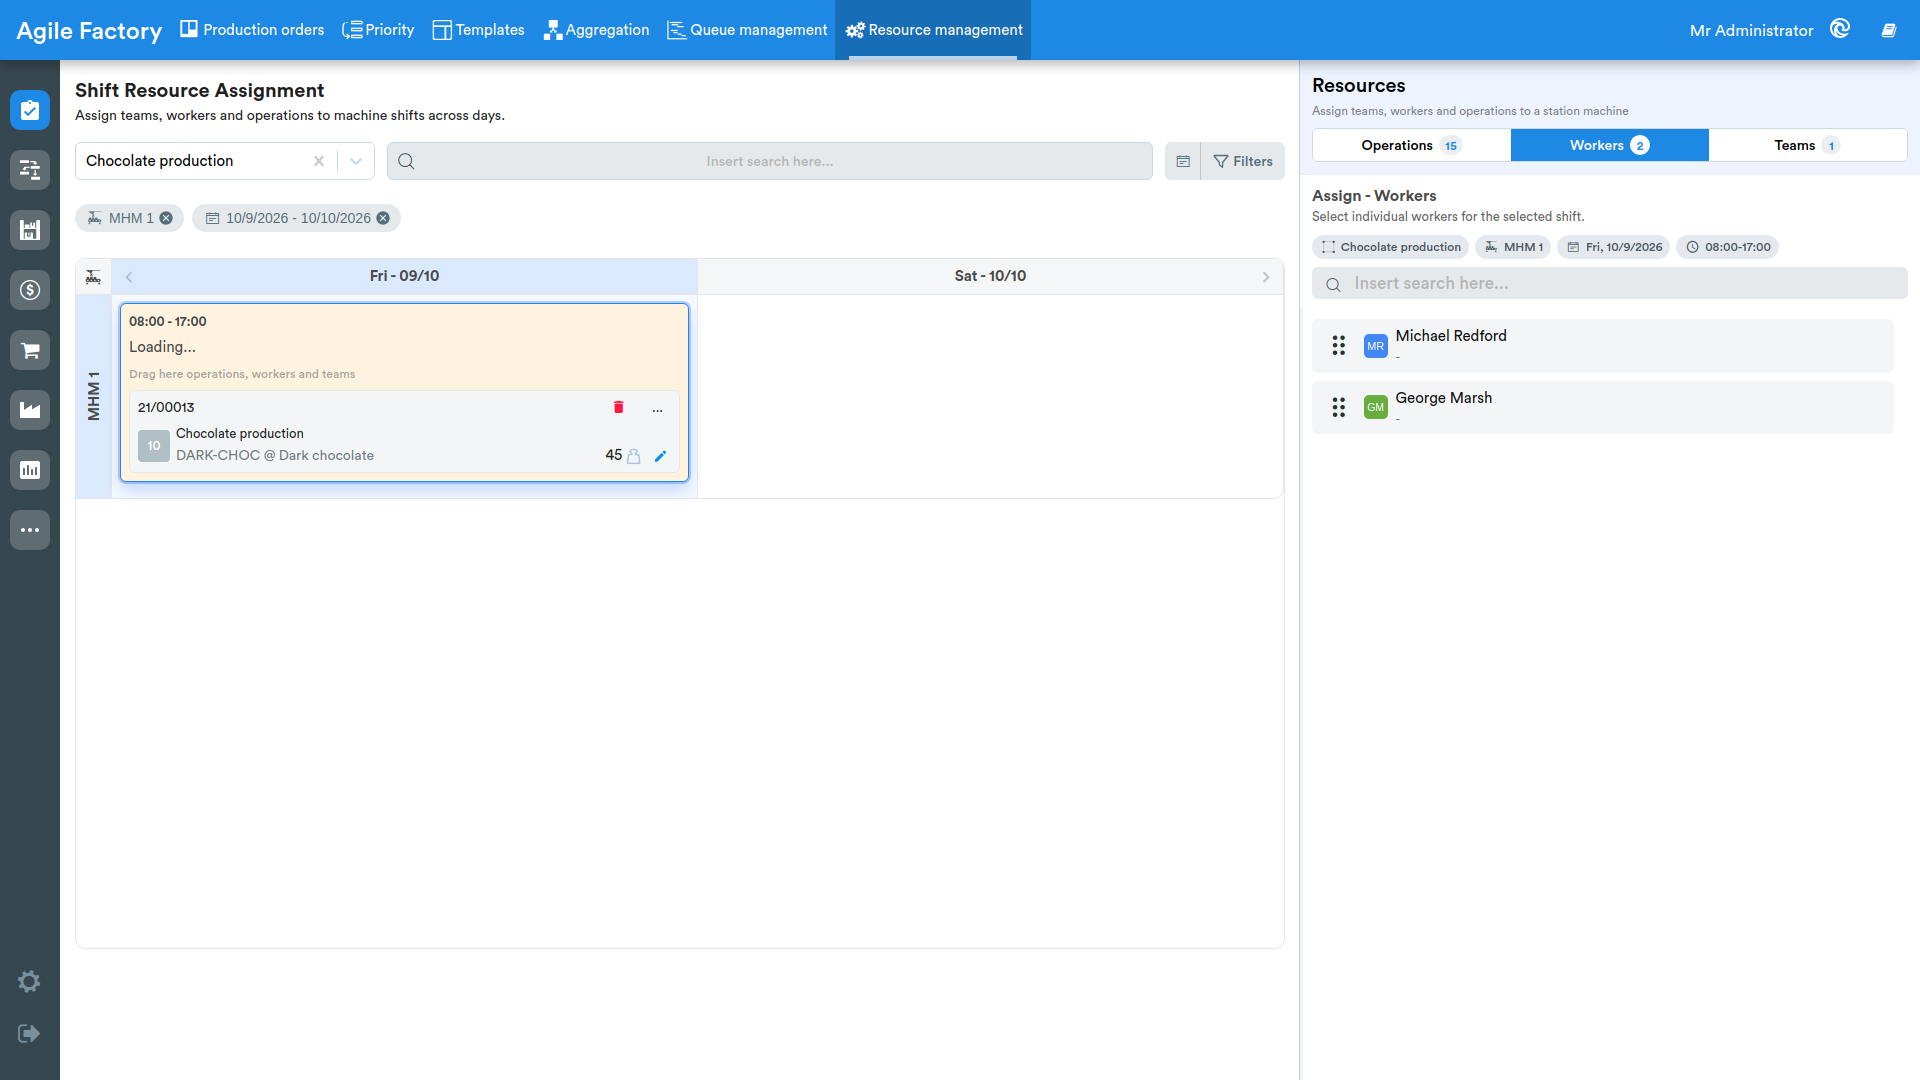Remove the MHM 1 filter chip

tap(166, 218)
